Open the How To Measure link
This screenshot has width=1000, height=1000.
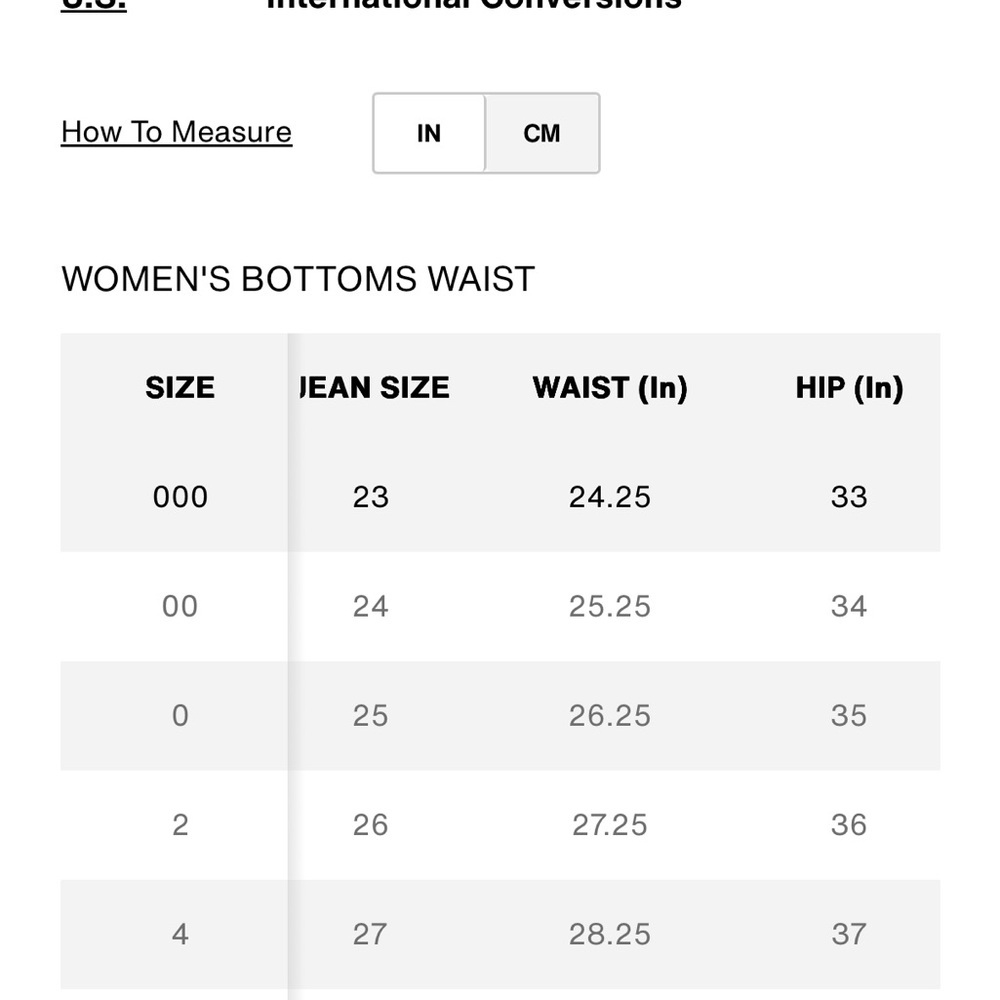point(177,132)
